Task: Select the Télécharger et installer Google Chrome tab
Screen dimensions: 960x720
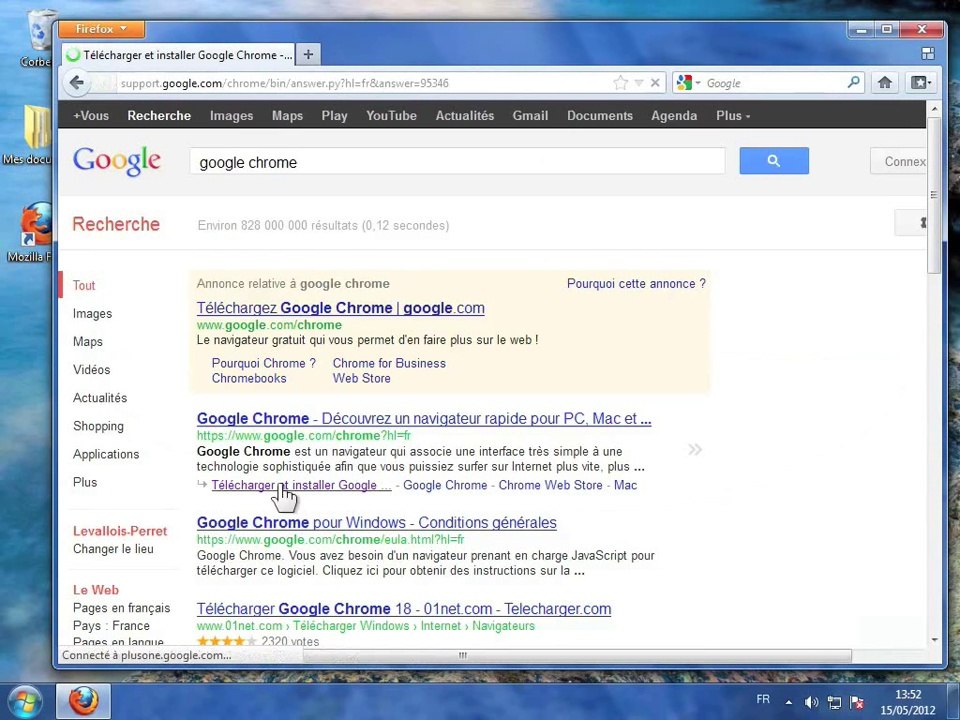Action: point(178,55)
